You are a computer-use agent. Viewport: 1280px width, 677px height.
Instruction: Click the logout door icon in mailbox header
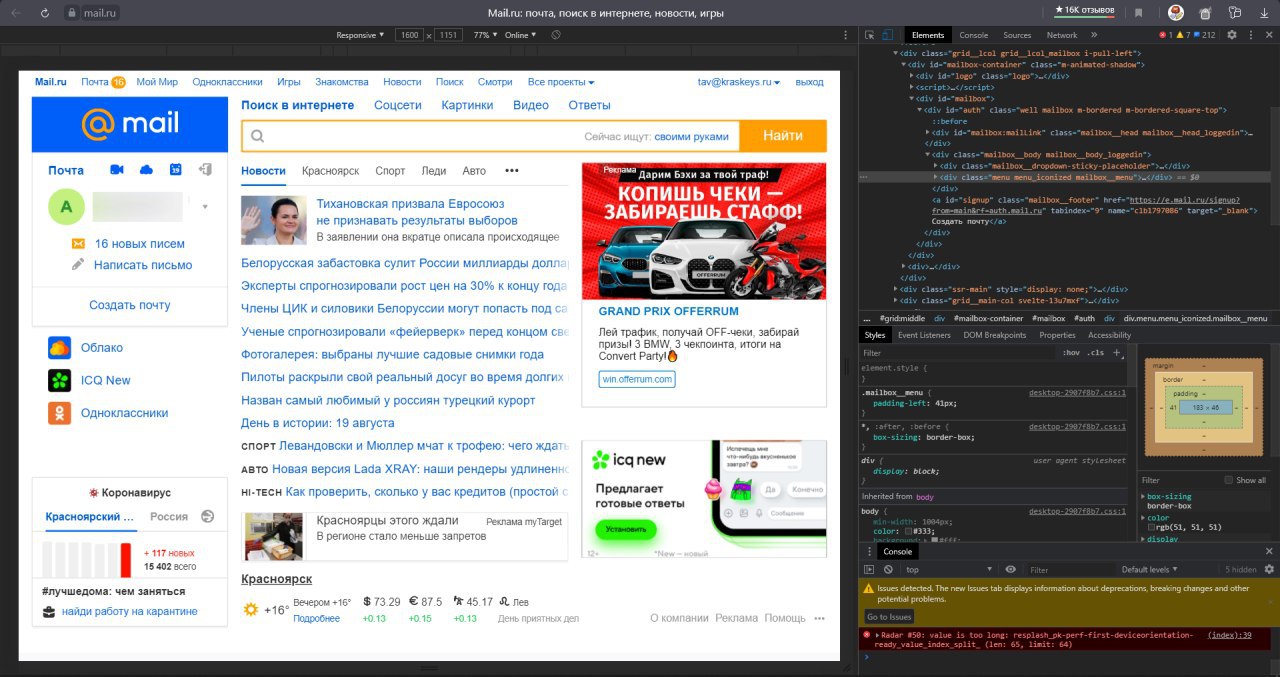coord(205,170)
